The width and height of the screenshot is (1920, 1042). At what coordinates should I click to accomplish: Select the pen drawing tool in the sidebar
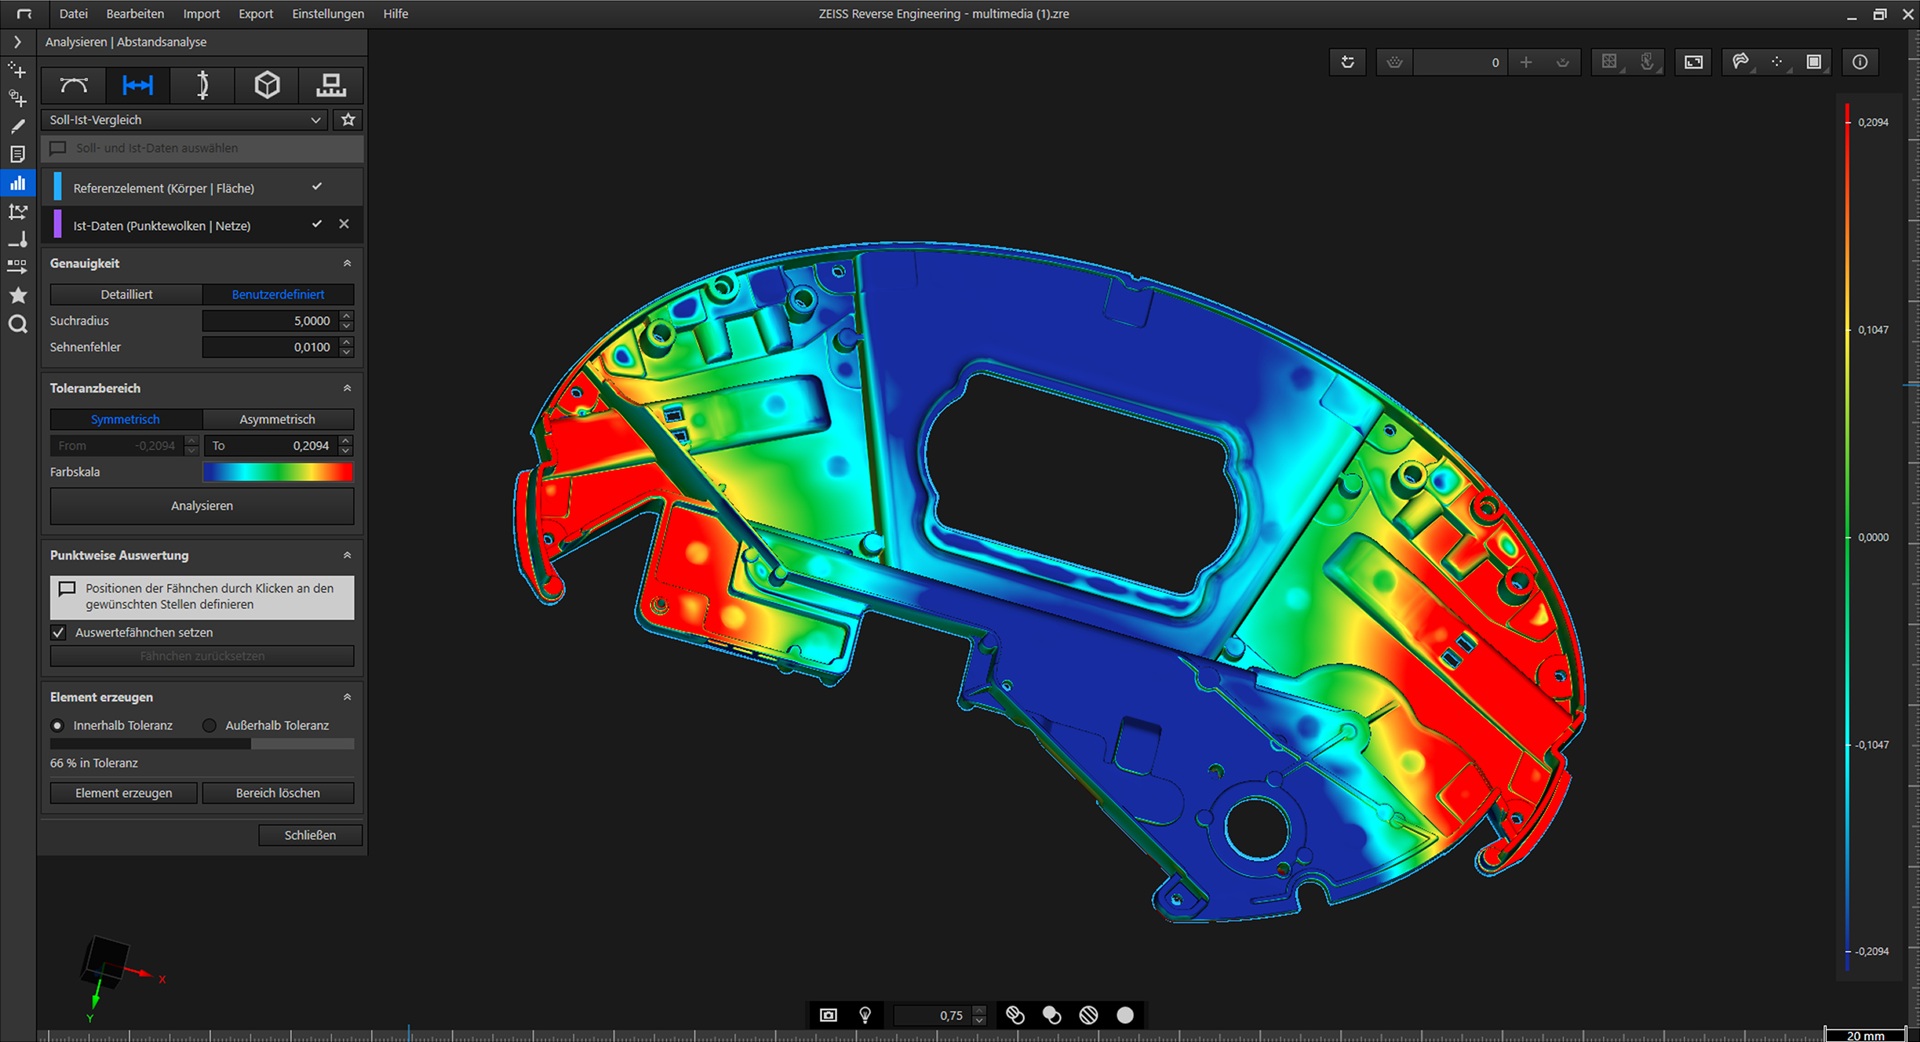(x=17, y=125)
